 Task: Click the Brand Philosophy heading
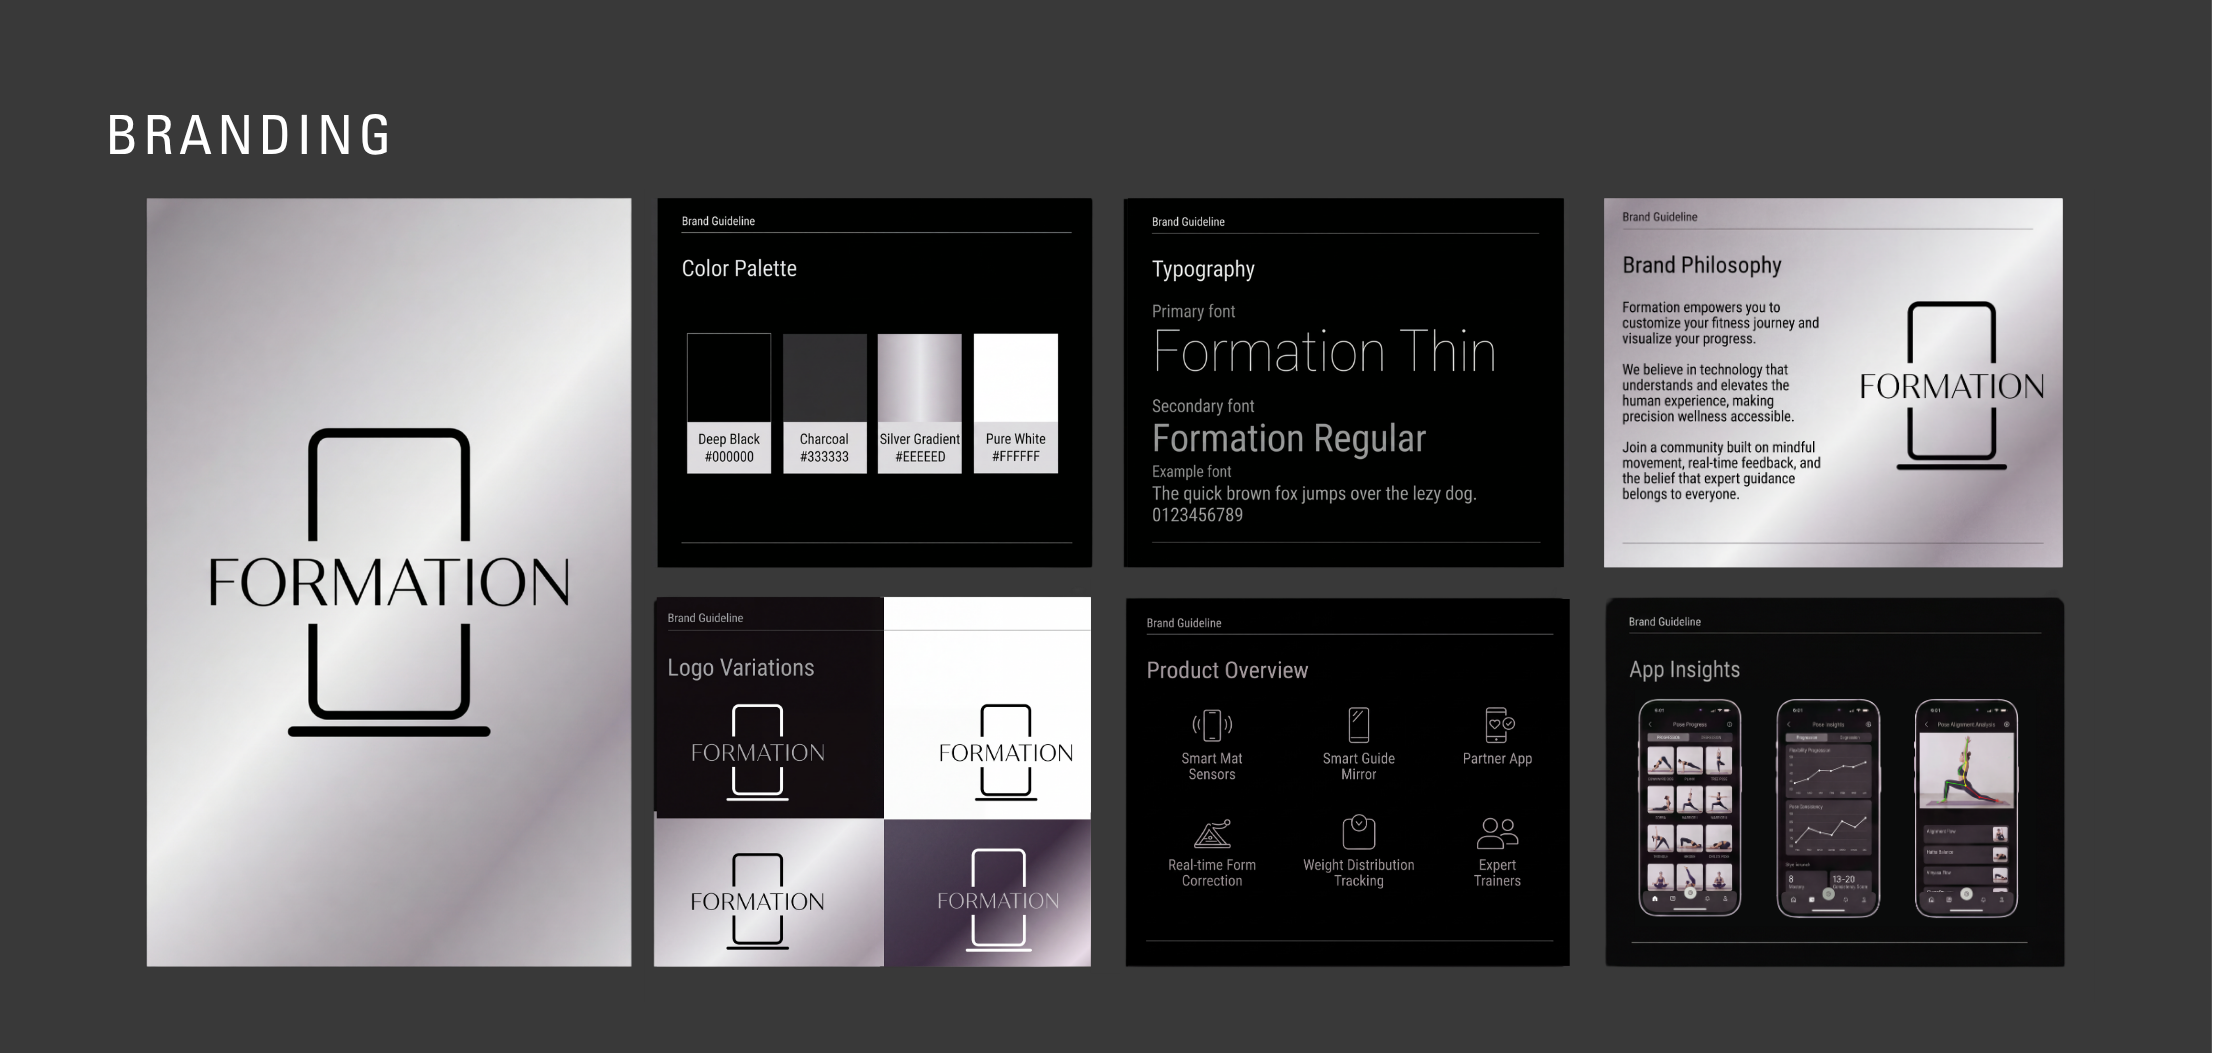[1702, 265]
